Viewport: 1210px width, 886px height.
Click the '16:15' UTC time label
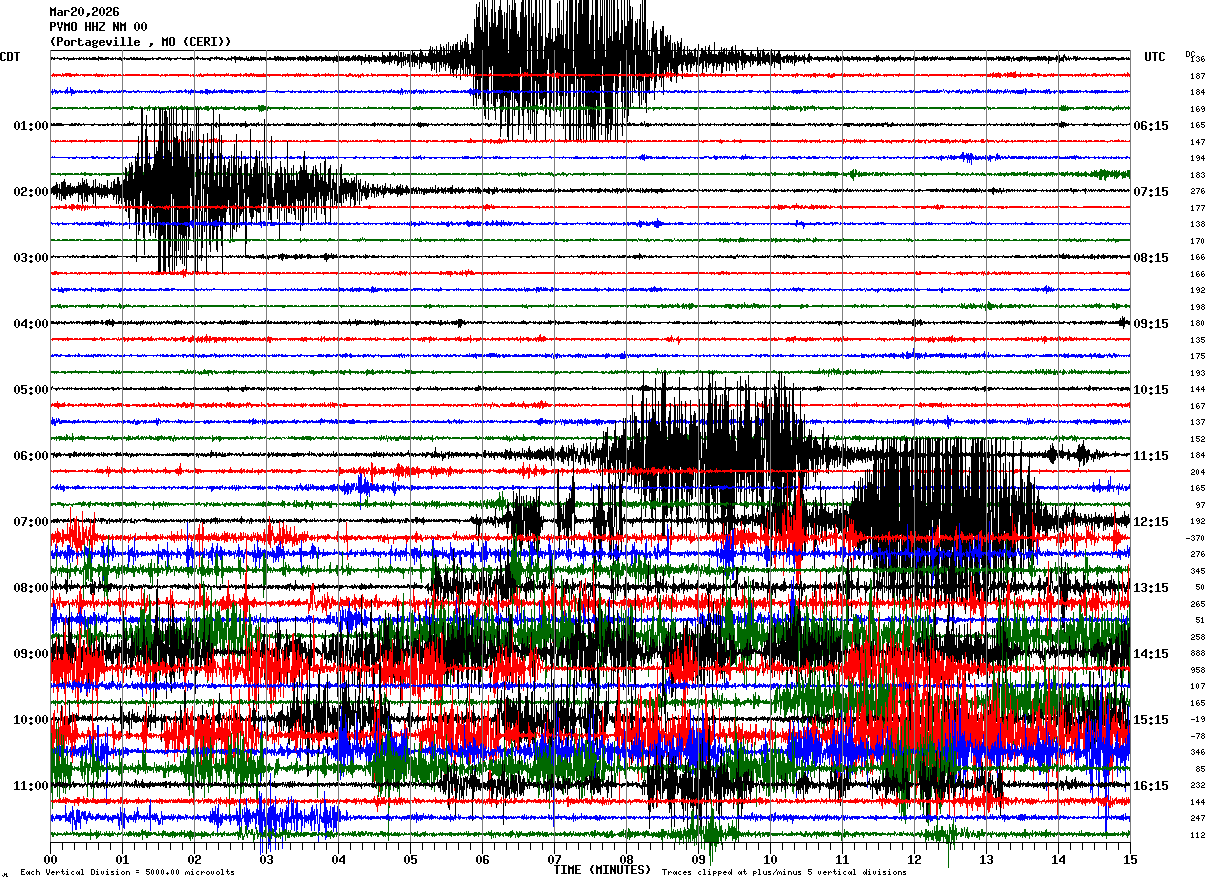coord(1151,786)
